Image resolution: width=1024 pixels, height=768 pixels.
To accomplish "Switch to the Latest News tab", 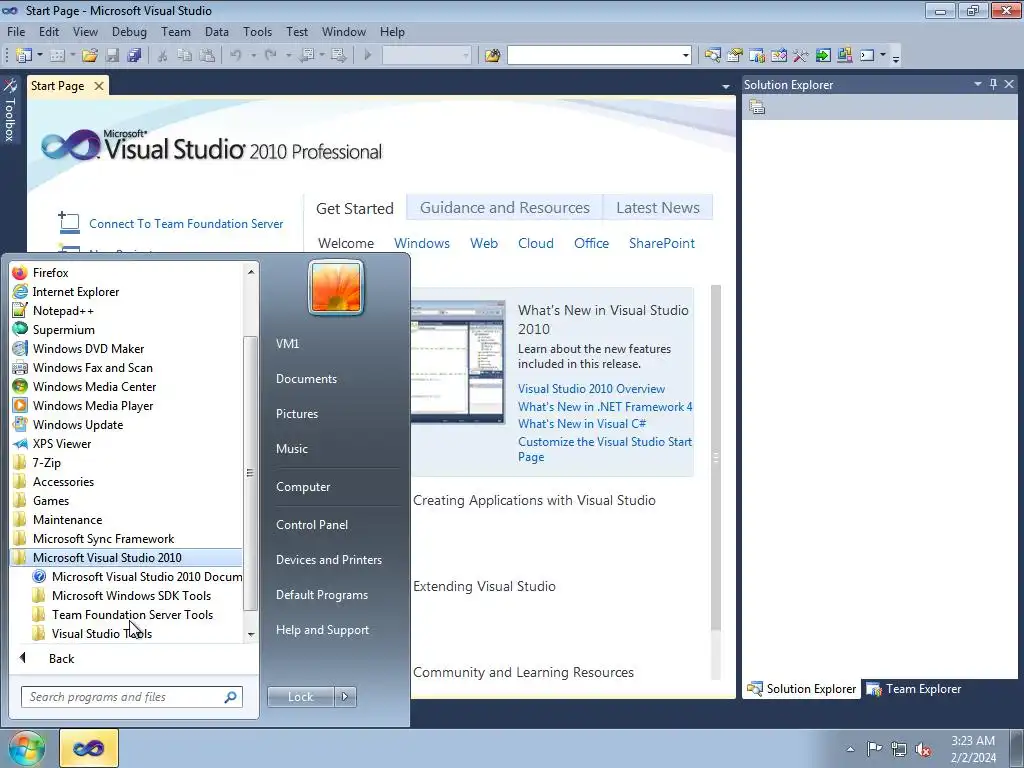I will click(x=658, y=208).
